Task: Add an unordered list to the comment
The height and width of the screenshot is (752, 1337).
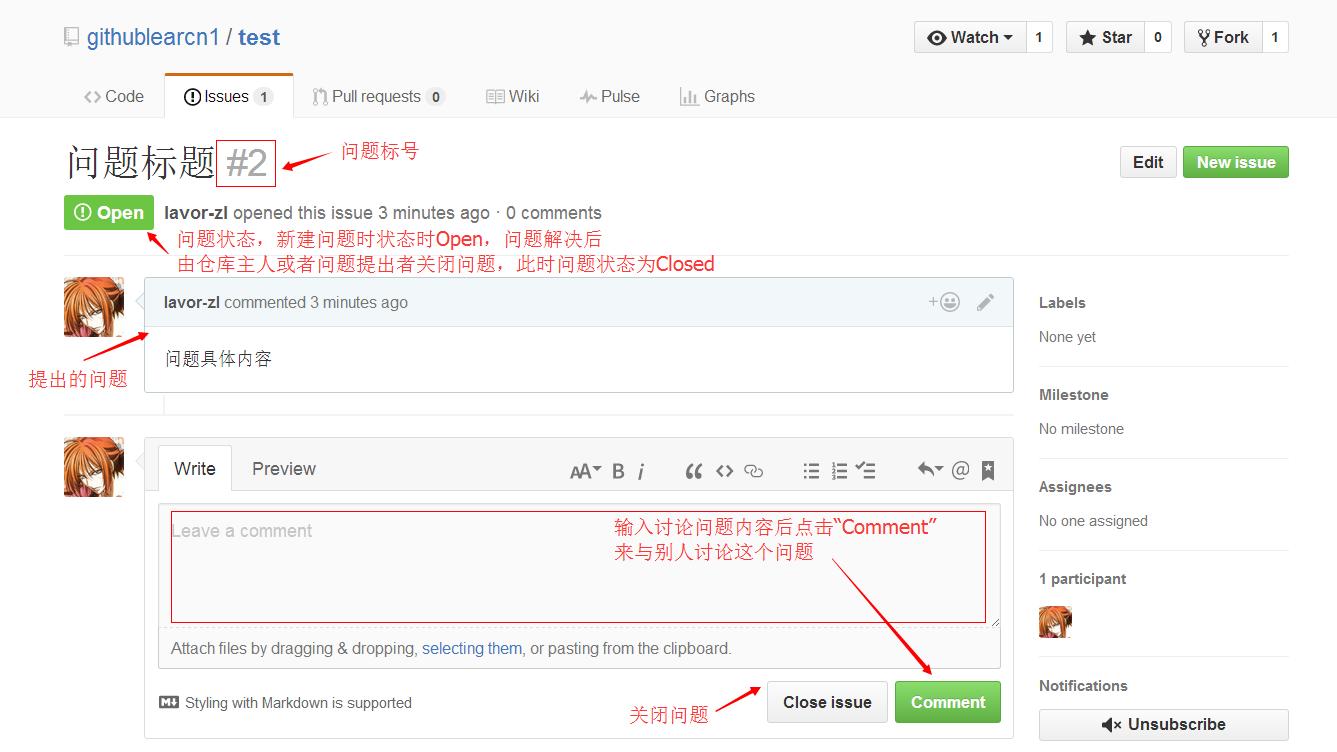Action: point(811,469)
